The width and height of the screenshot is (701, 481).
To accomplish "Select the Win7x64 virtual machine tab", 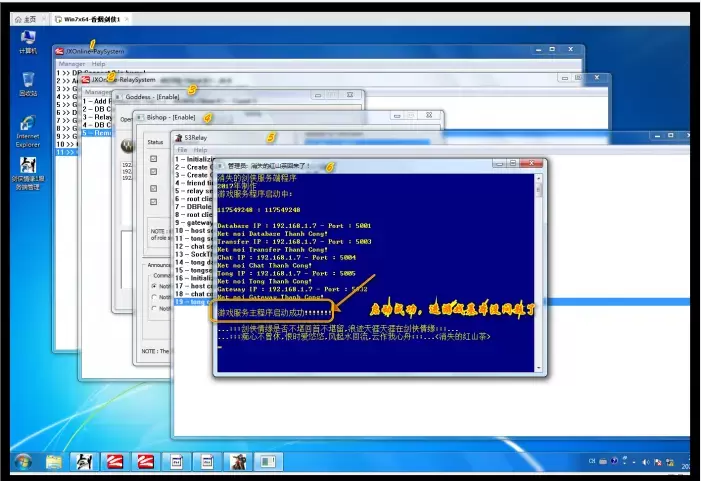I will [93, 19].
